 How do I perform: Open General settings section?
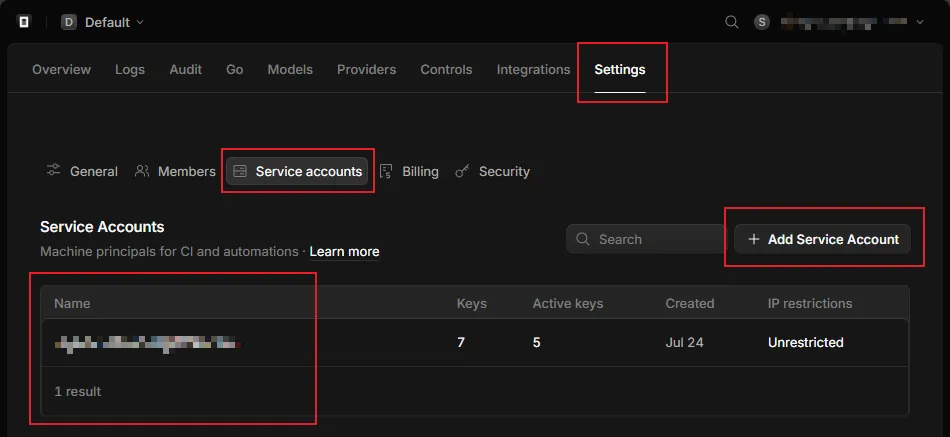(x=82, y=172)
